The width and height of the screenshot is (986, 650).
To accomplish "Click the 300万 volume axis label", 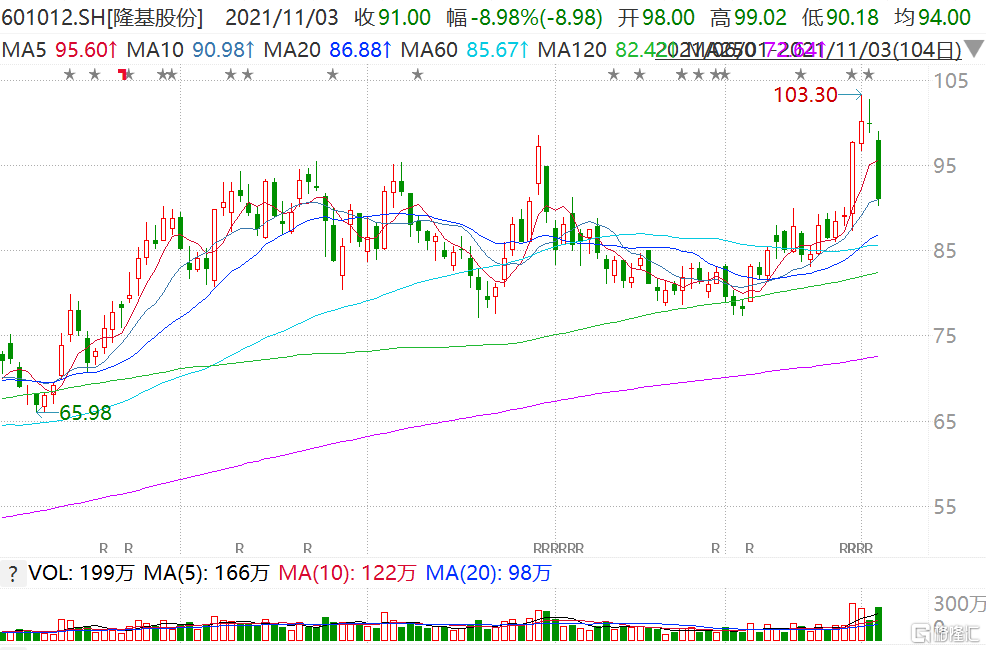I will (960, 604).
